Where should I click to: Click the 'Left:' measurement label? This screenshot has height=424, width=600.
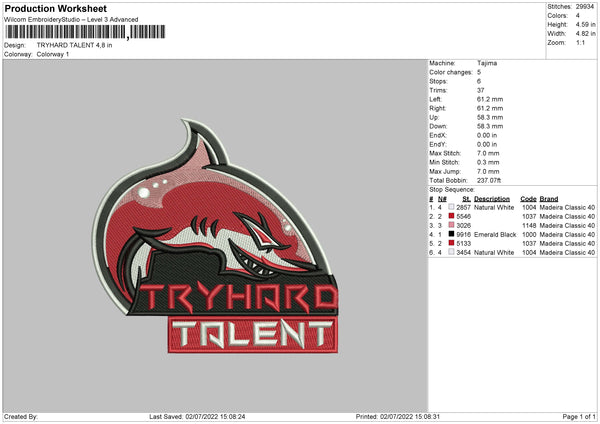coord(435,99)
